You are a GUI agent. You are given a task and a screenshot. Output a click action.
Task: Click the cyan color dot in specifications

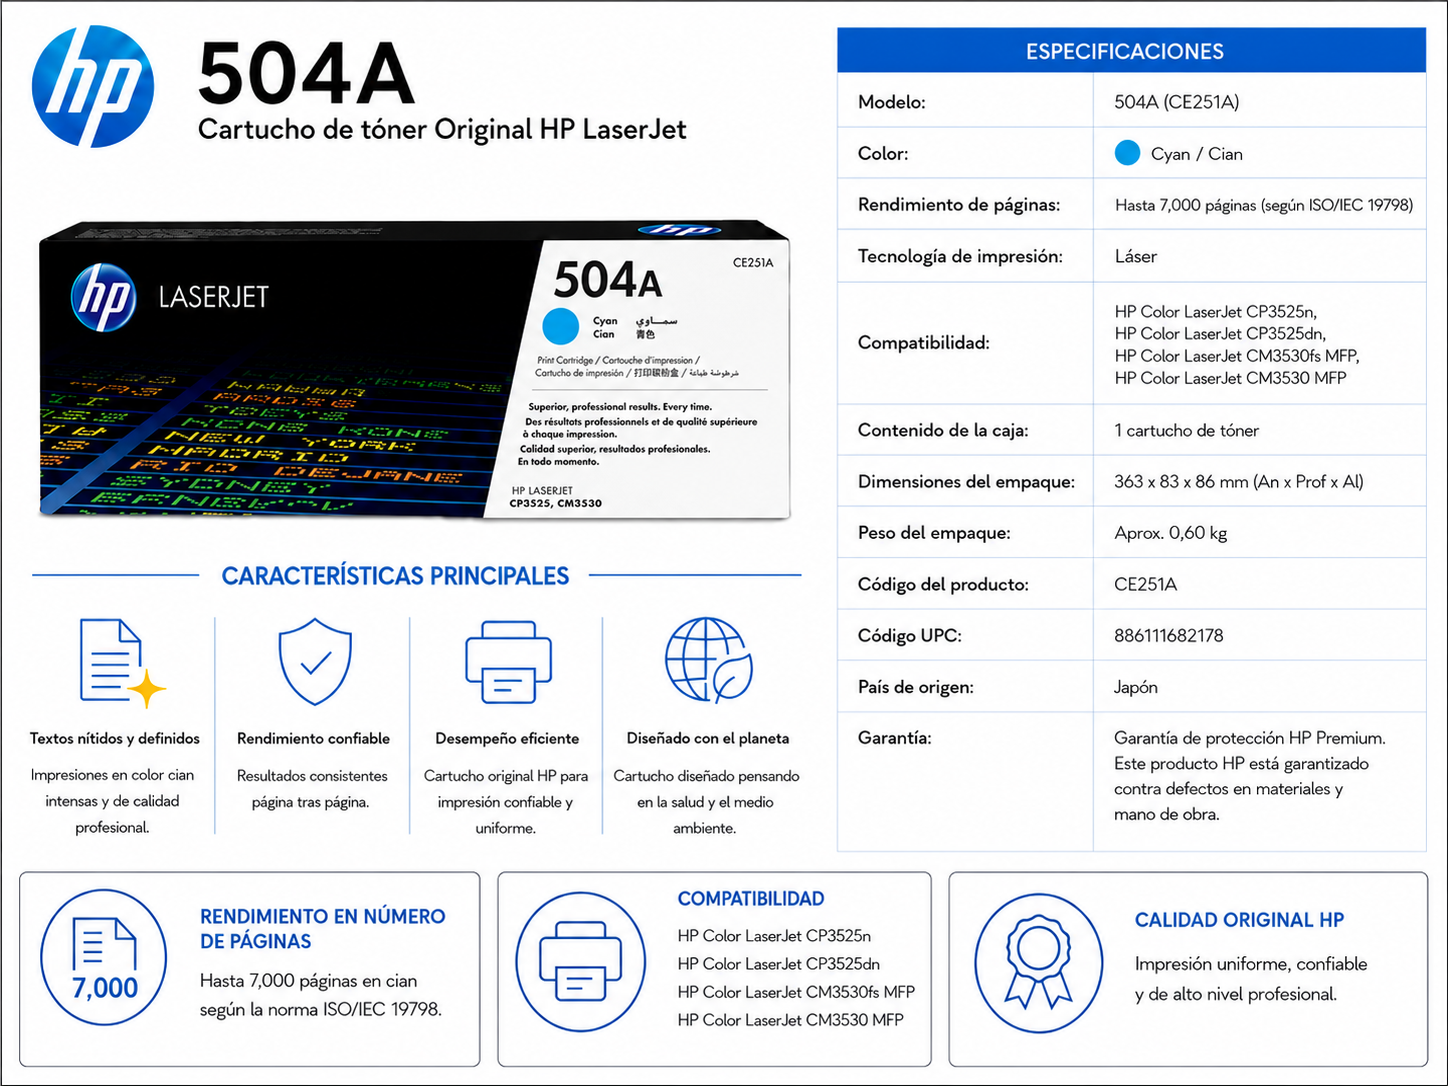tap(1127, 153)
